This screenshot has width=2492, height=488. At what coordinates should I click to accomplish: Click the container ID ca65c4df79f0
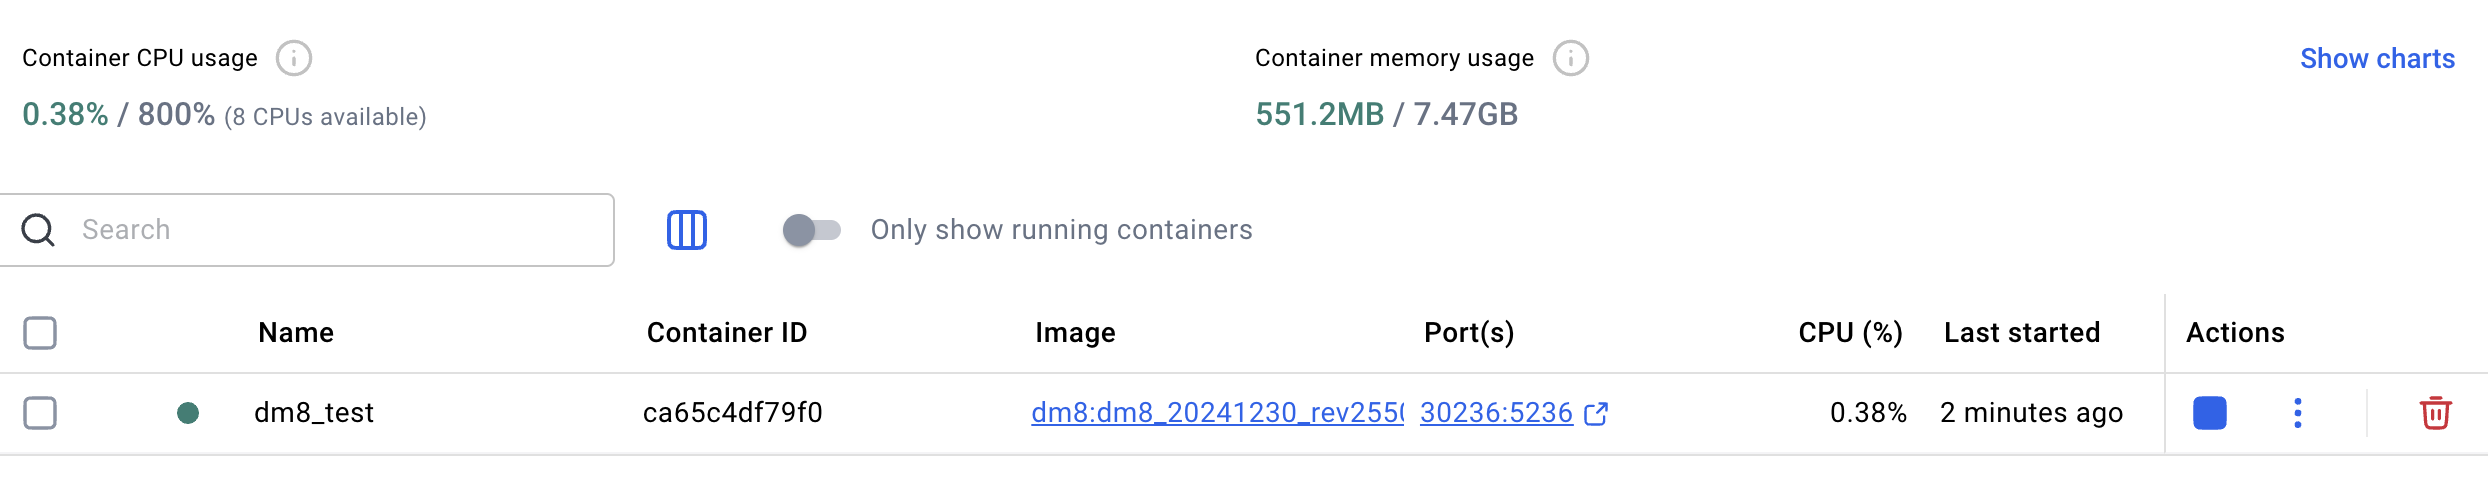click(732, 413)
